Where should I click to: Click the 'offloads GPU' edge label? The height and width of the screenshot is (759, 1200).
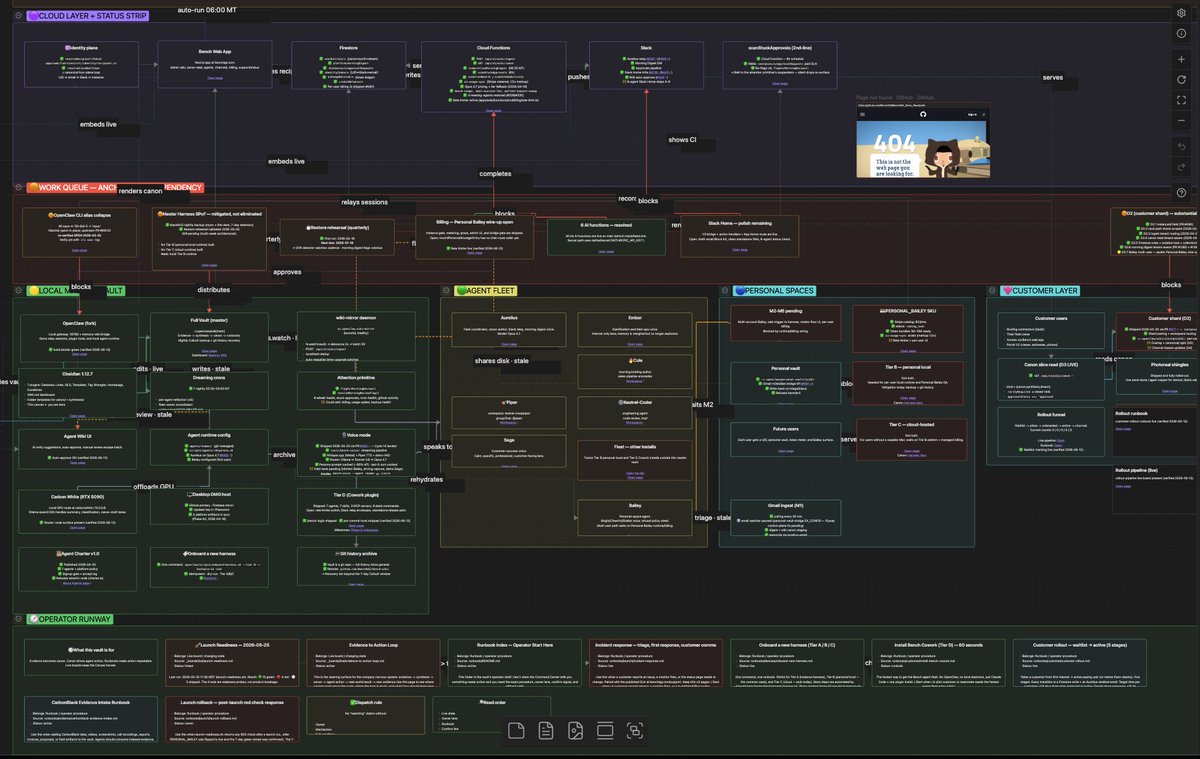point(153,487)
